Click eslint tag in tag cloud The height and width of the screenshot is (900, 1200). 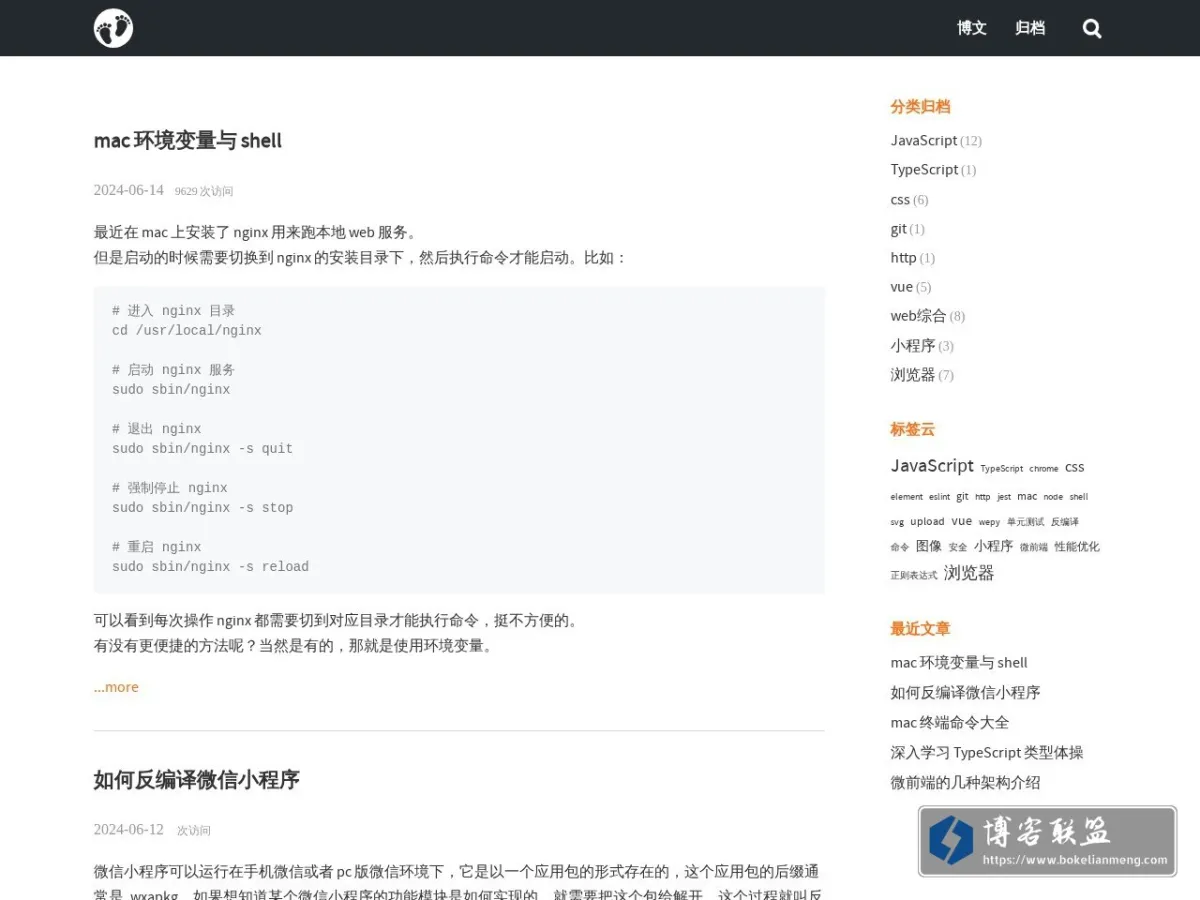coord(939,497)
